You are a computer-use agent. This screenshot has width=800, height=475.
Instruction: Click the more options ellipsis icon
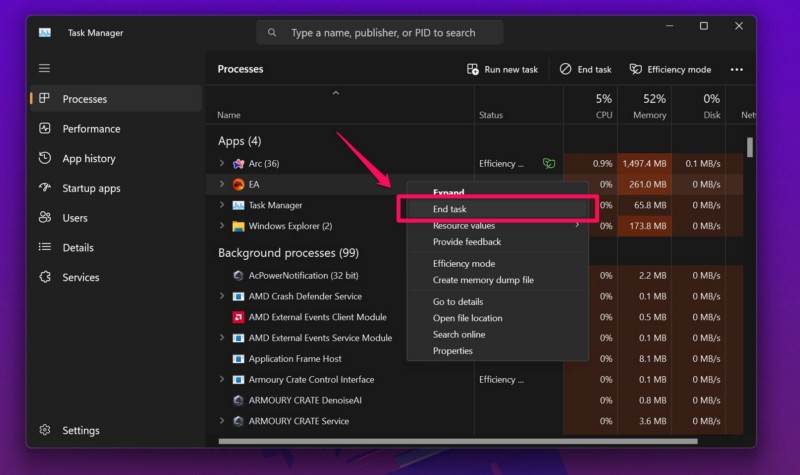click(737, 69)
